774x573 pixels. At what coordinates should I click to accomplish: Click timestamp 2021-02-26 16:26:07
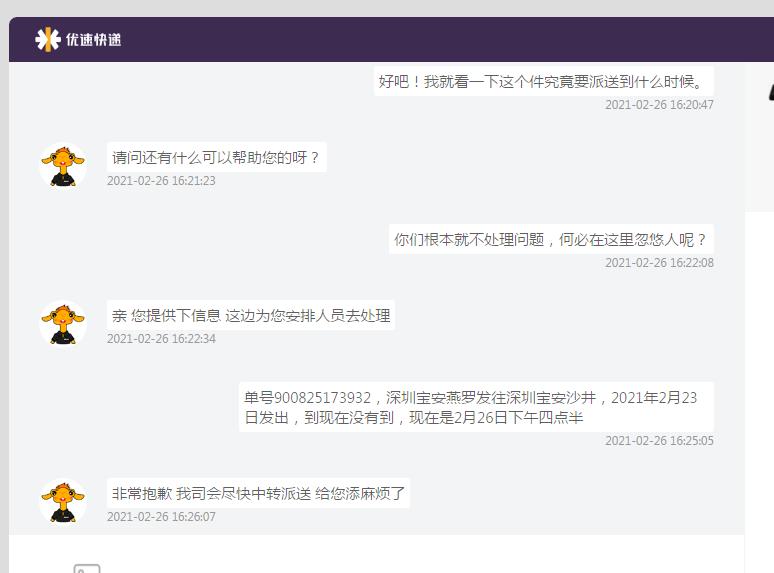[161, 517]
